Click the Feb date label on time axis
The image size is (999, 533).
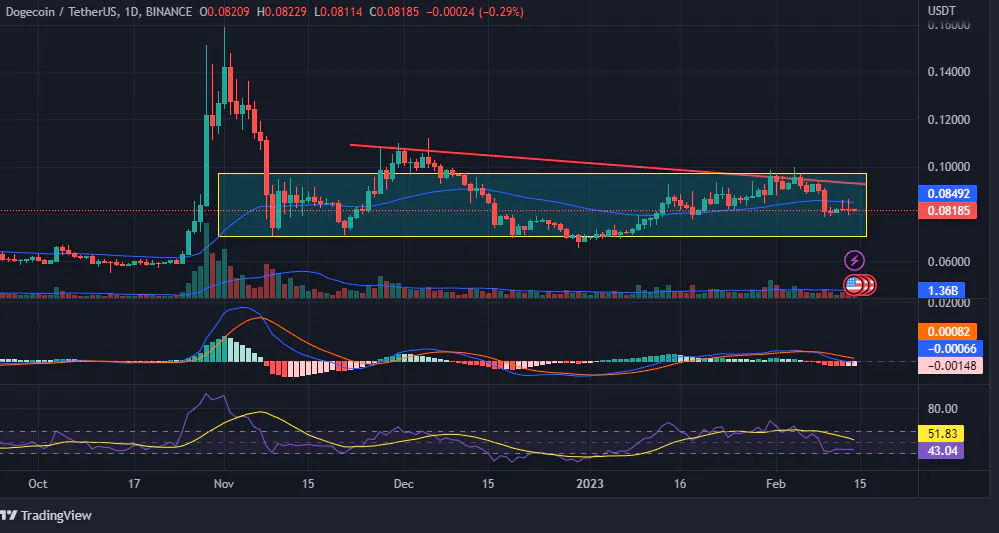(x=775, y=483)
